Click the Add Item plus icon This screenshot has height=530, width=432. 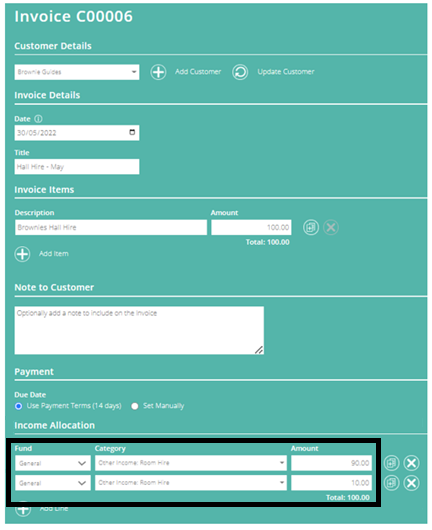coord(23,254)
